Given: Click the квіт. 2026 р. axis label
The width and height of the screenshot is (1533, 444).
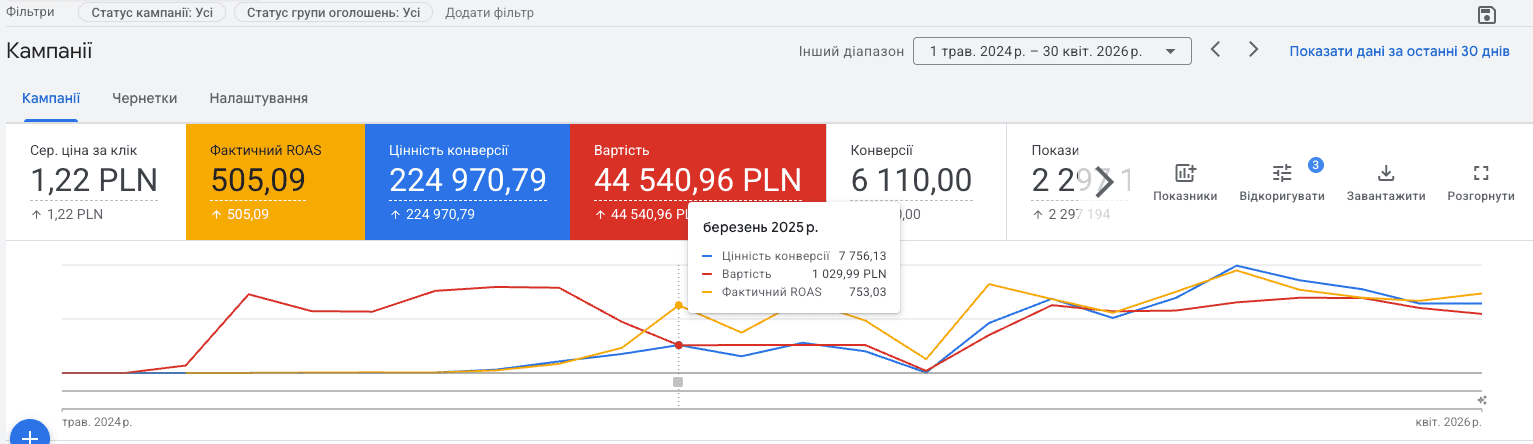Looking at the screenshot, I should coord(1446,422).
